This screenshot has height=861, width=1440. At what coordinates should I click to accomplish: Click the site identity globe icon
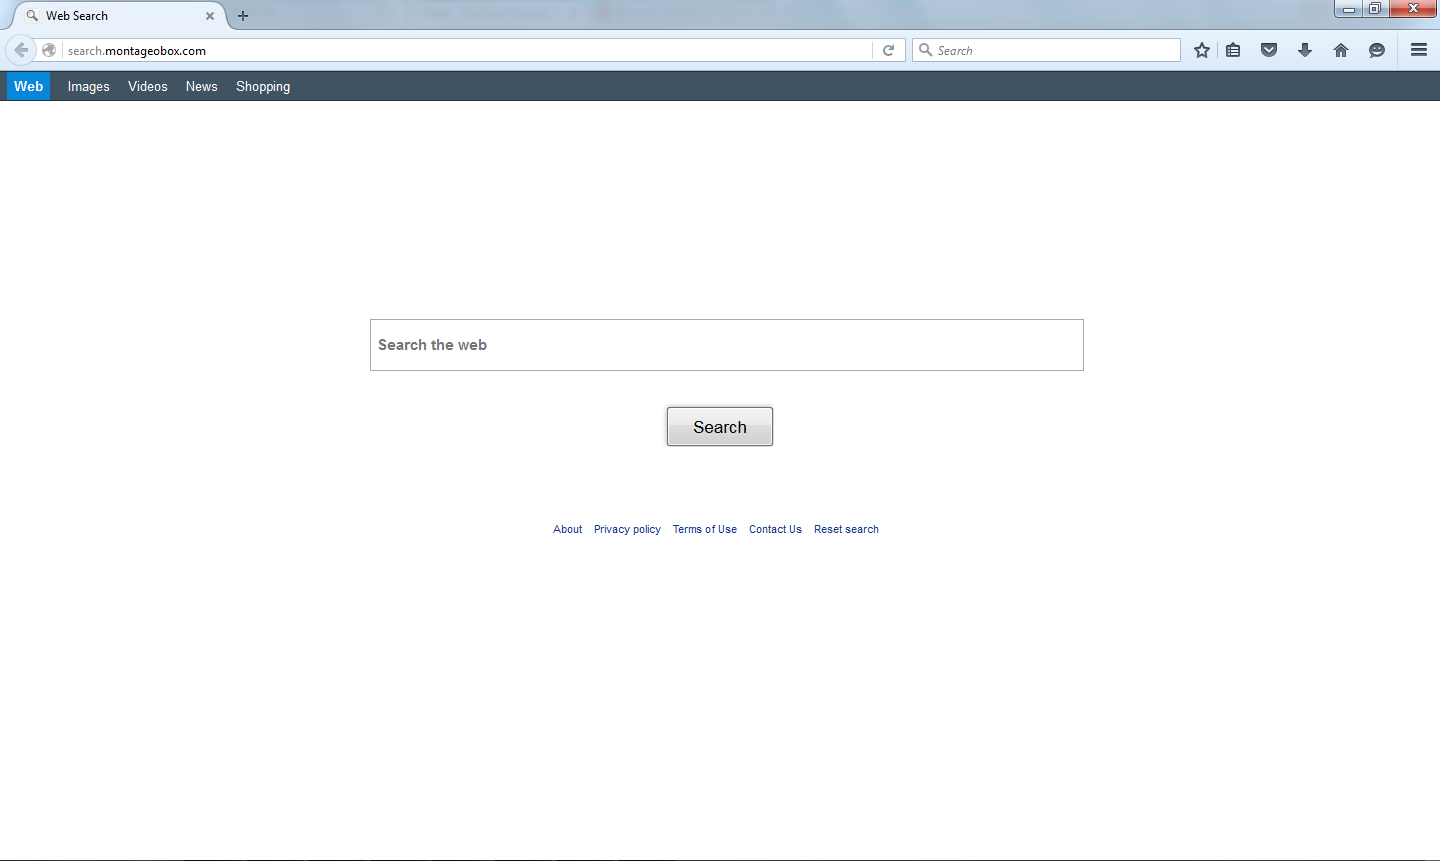tap(49, 50)
